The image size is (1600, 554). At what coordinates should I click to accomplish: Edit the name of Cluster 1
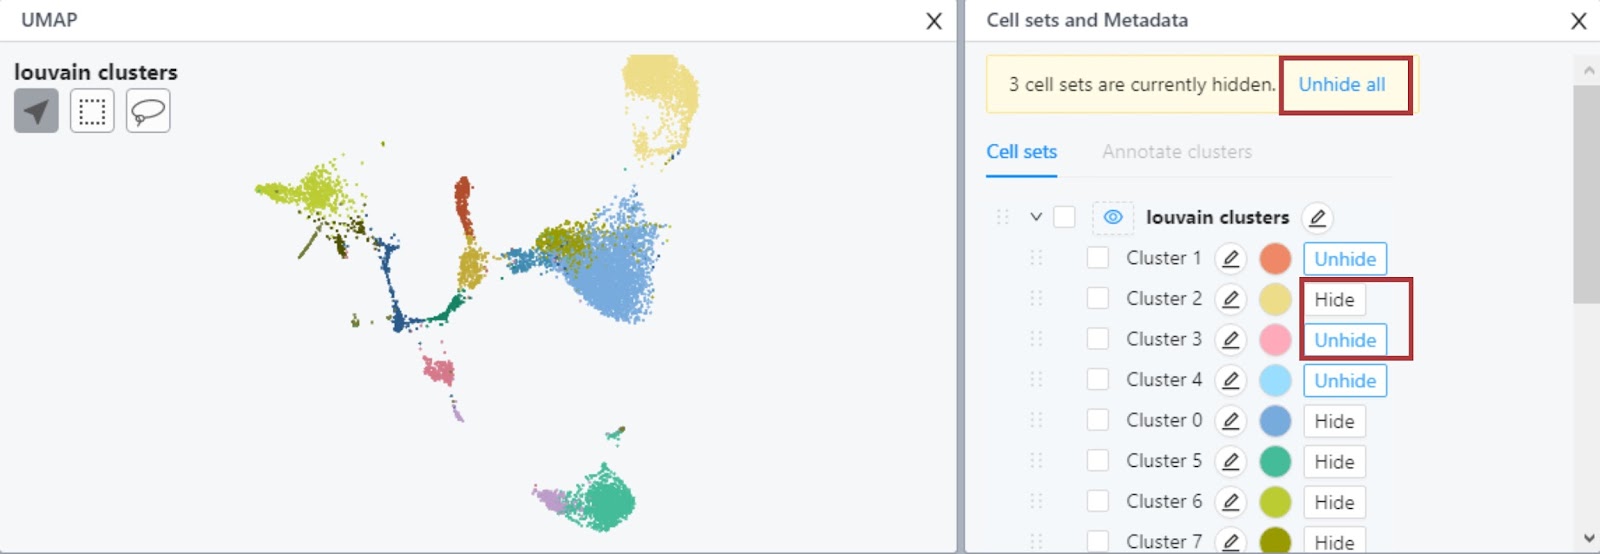click(1230, 259)
